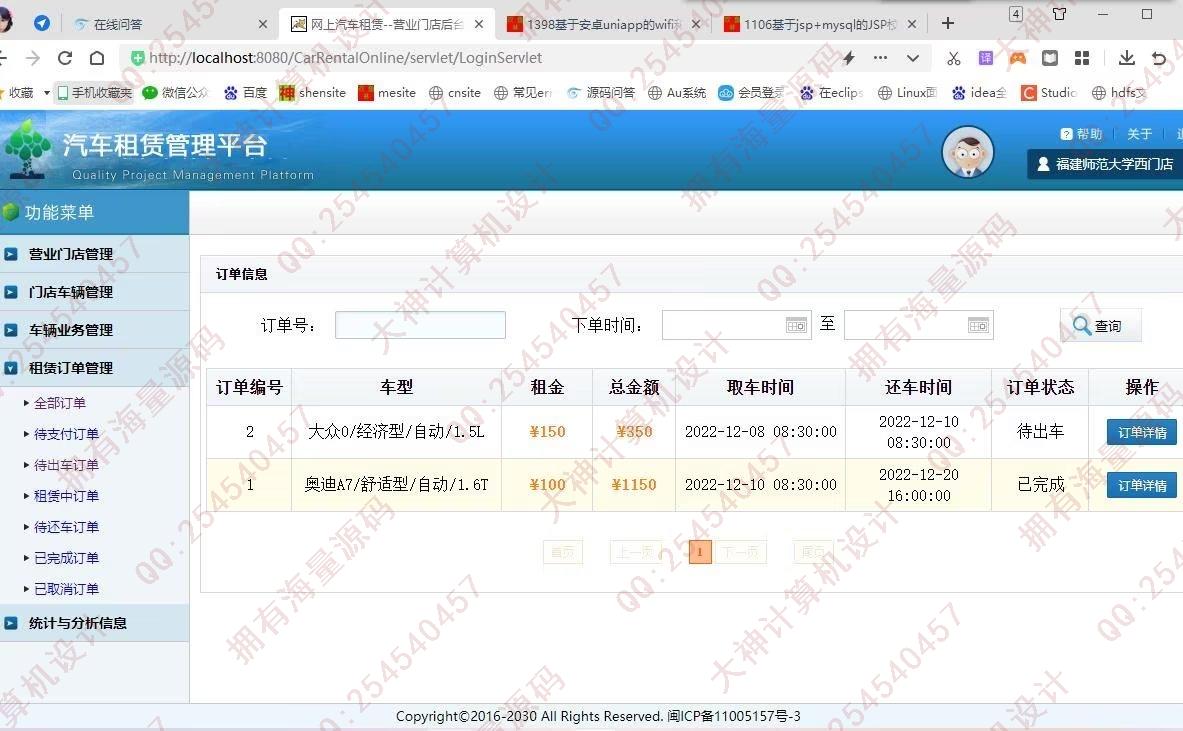Open 订单详情 for order 1

pos(1142,485)
